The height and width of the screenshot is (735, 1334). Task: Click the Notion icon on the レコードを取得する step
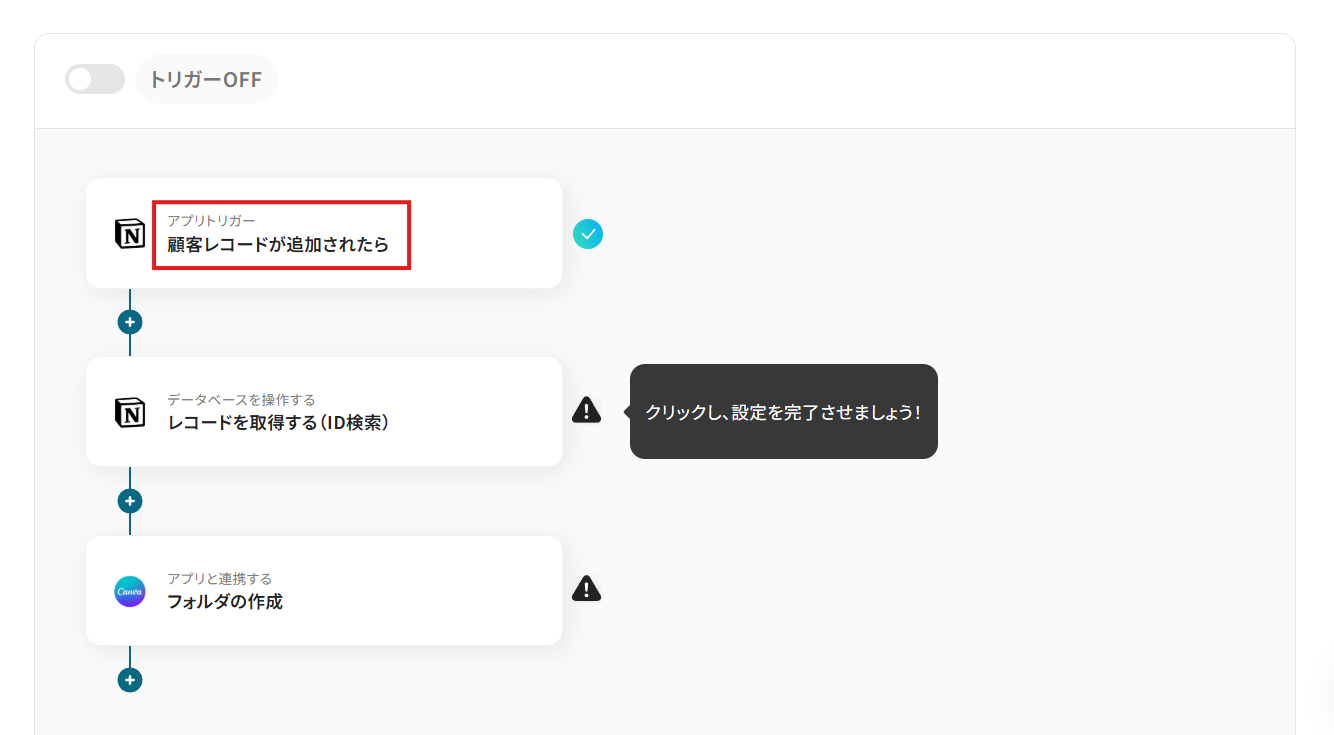pyautogui.click(x=130, y=412)
